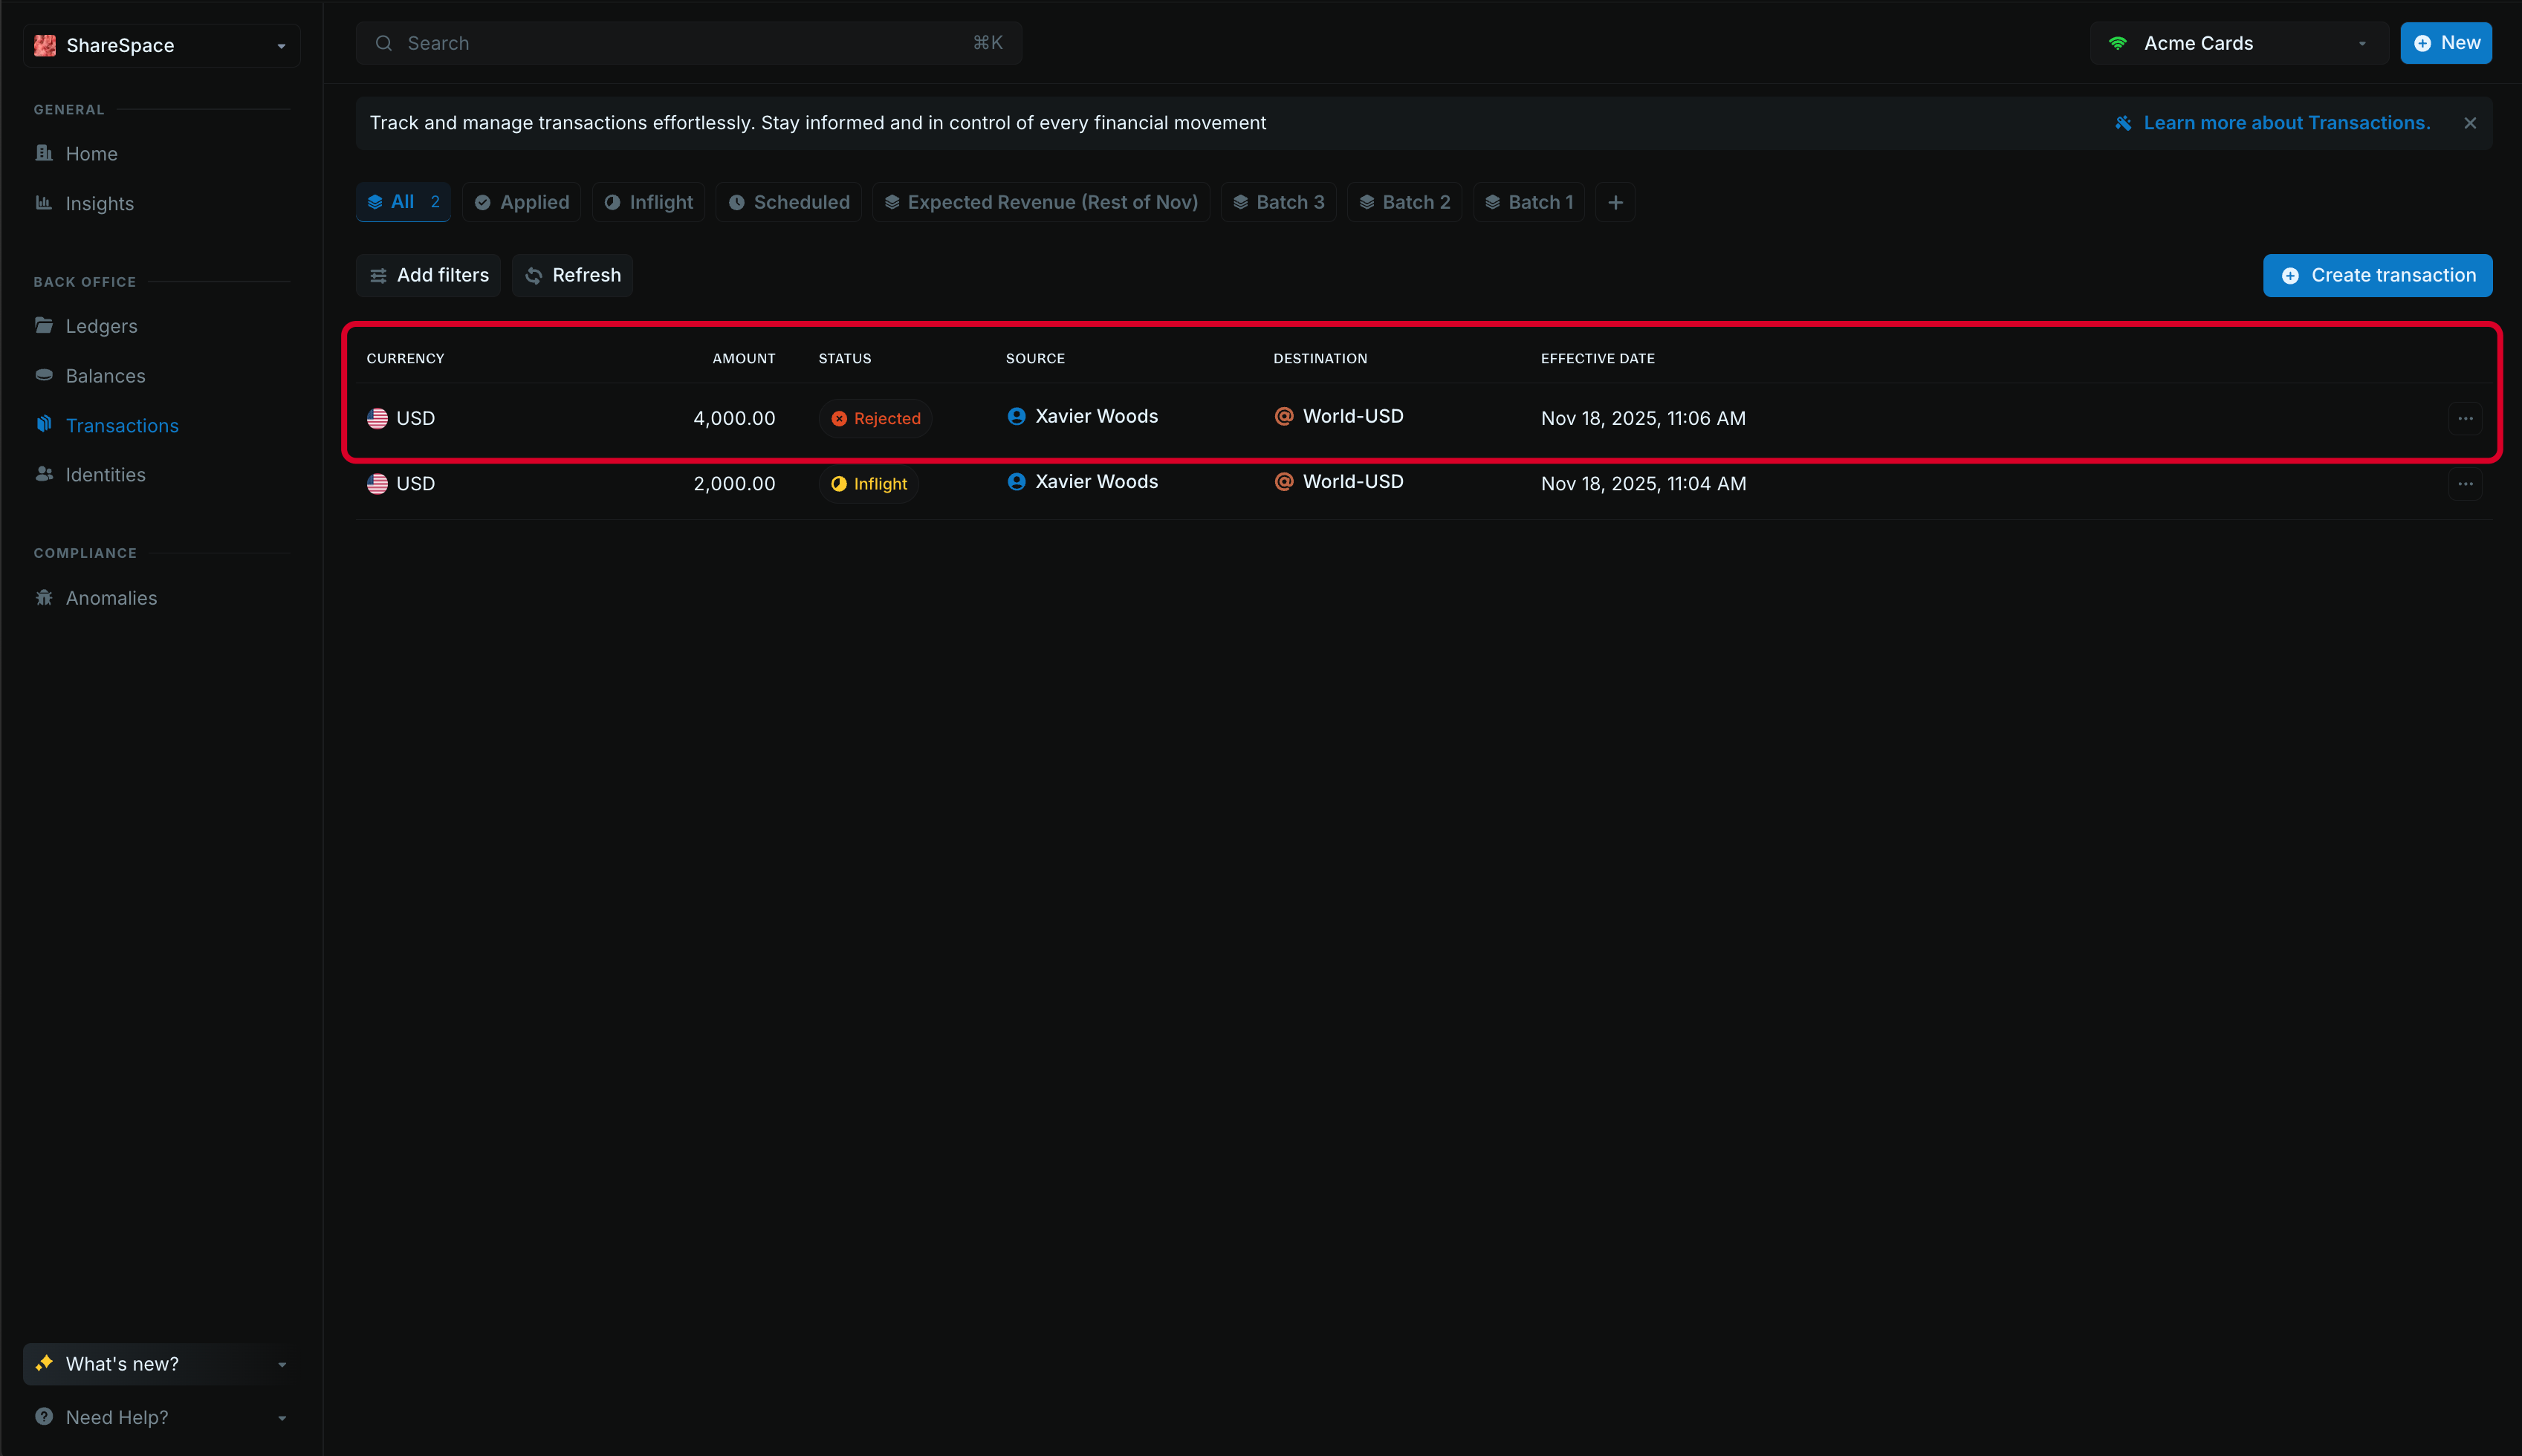
Task: Open three-dot menu for Rejected transaction
Action: (x=2465, y=418)
